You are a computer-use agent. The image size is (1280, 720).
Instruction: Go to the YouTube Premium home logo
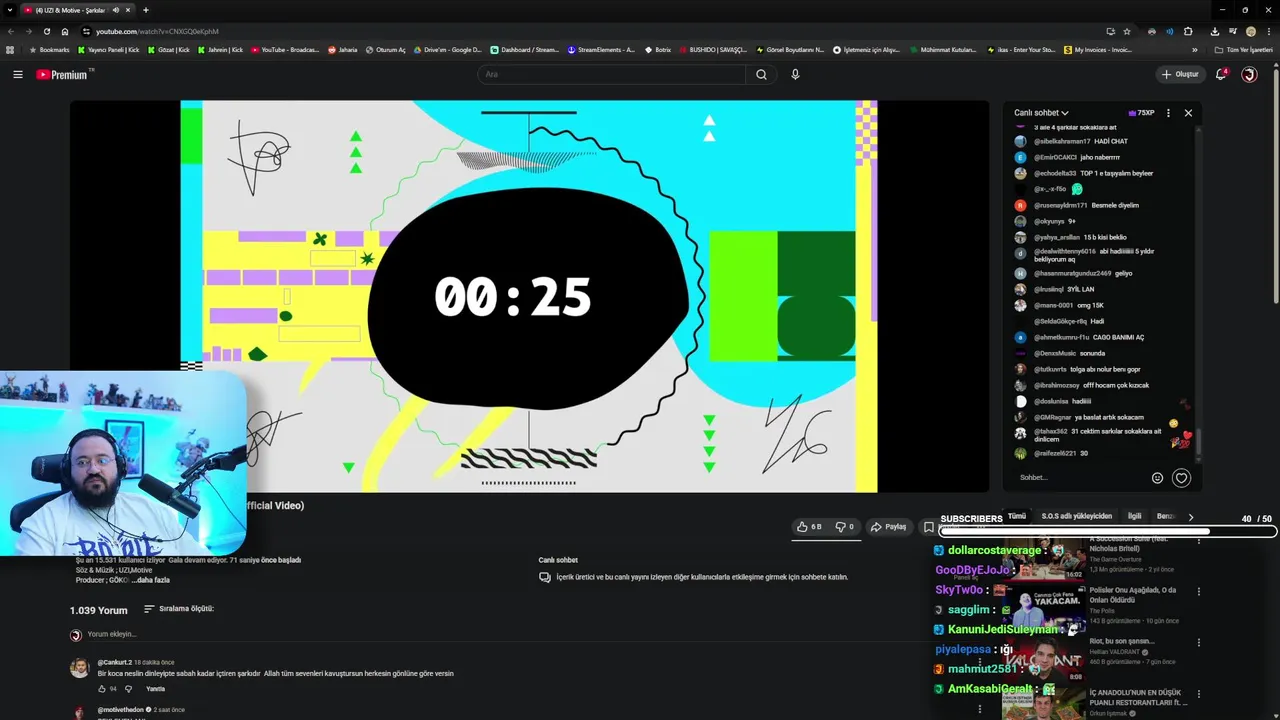coord(62,74)
